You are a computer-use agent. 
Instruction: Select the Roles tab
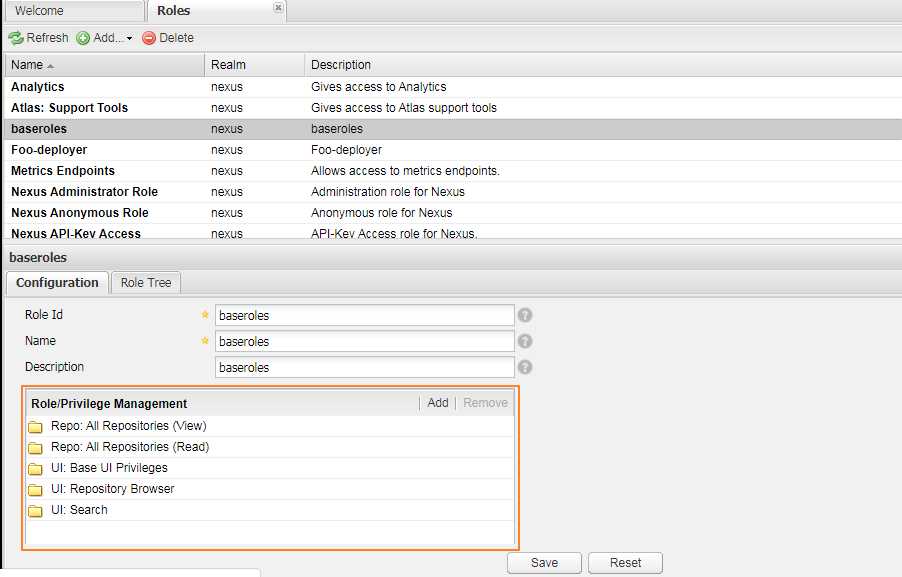pyautogui.click(x=216, y=10)
